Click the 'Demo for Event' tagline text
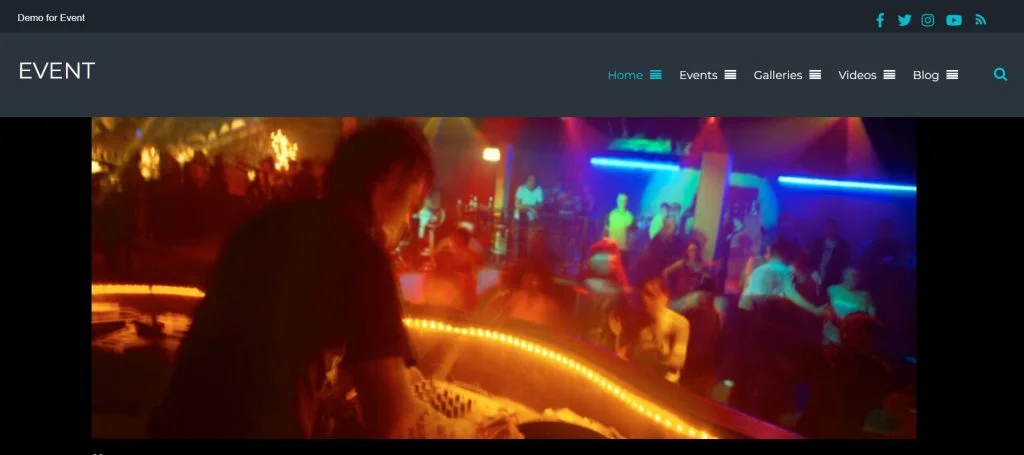This screenshot has height=455, width=1024. coord(51,18)
